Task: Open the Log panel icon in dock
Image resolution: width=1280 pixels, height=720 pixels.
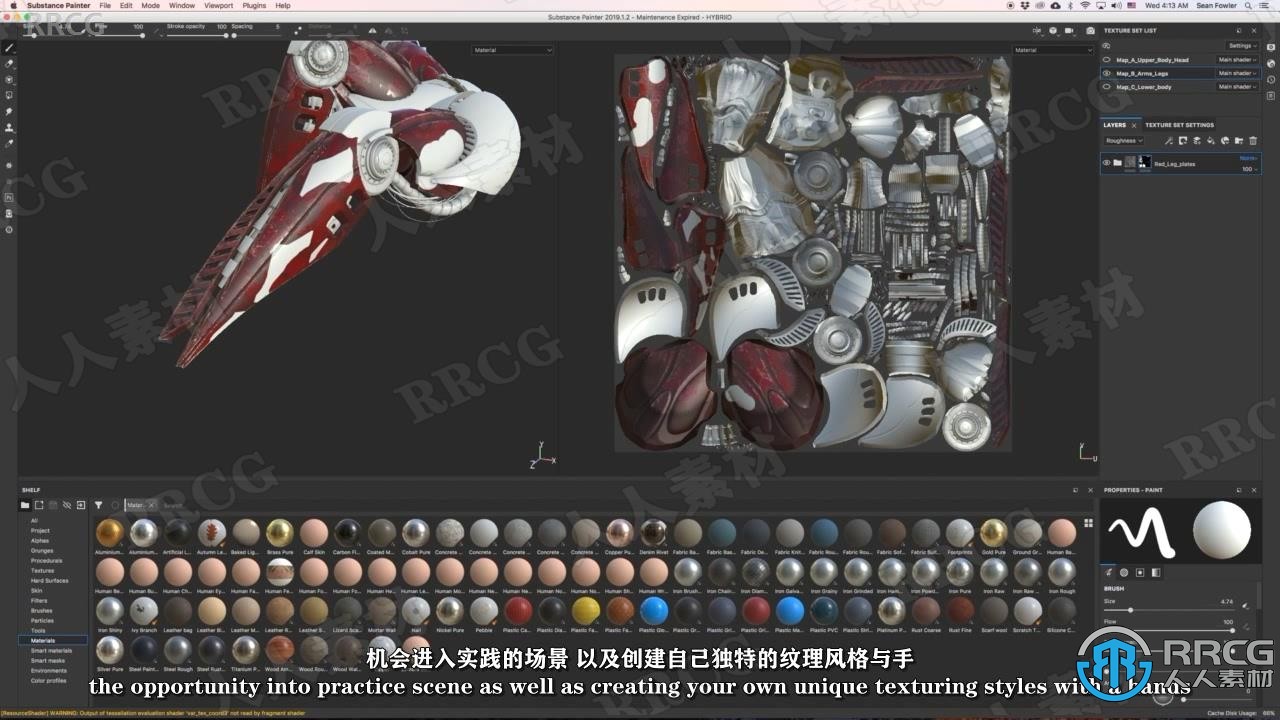Action: pyautogui.click(x=1270, y=96)
